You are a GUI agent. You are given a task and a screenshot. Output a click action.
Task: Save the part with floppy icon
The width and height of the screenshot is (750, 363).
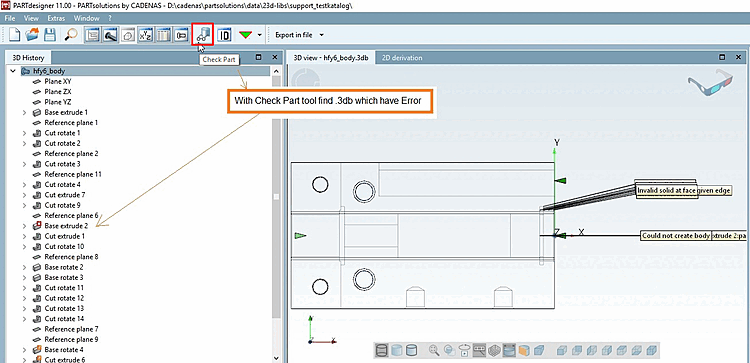50,35
